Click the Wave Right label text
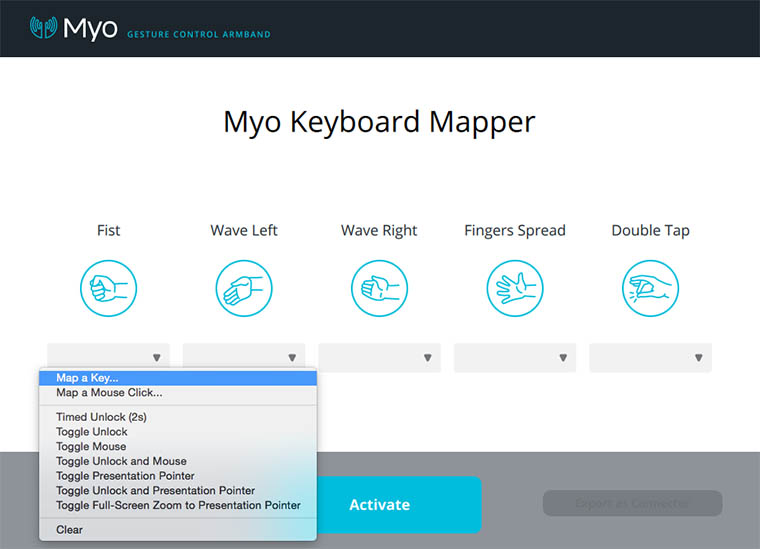Screen dimensions: 760x549 379,231
